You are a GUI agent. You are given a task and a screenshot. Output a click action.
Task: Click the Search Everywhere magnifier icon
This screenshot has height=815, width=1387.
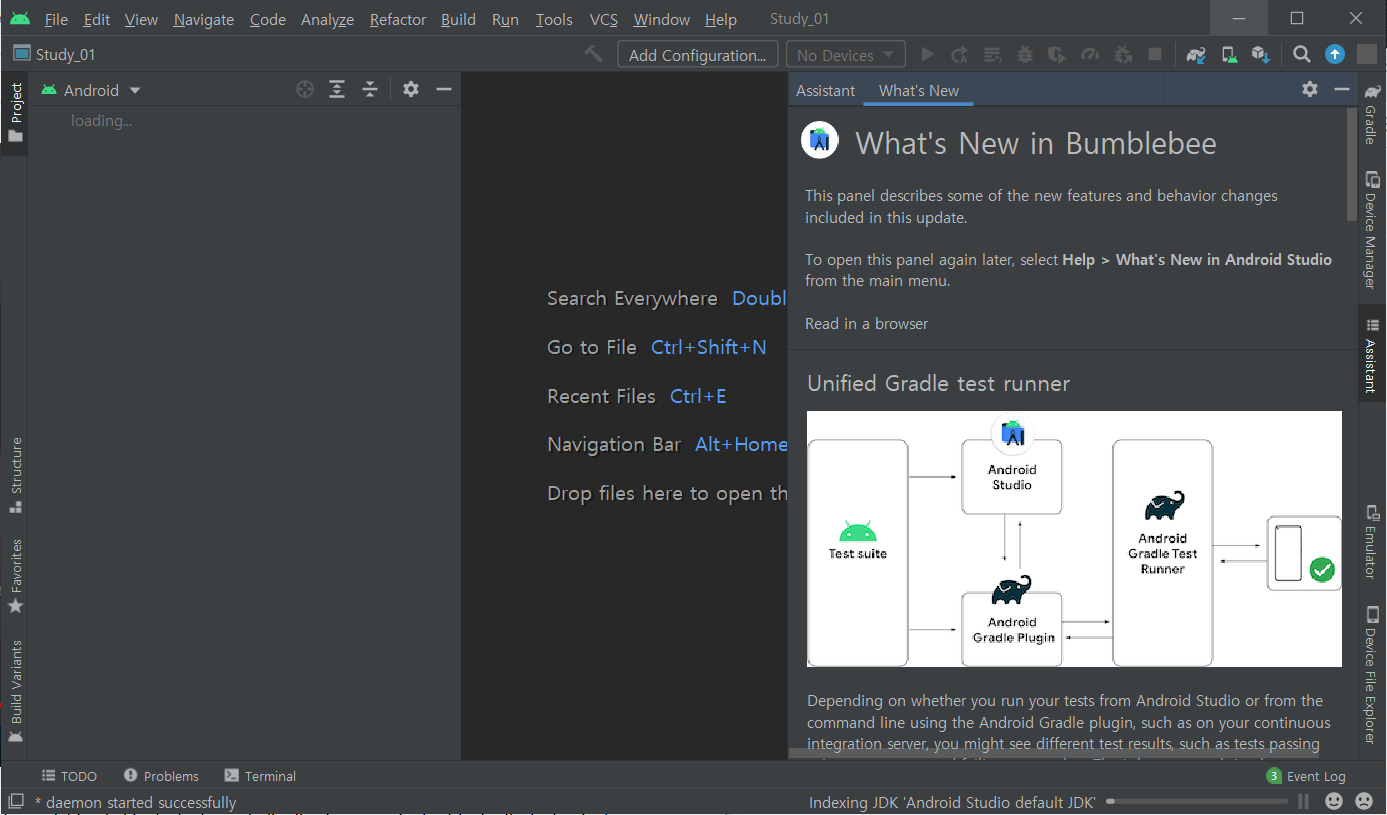click(1301, 55)
